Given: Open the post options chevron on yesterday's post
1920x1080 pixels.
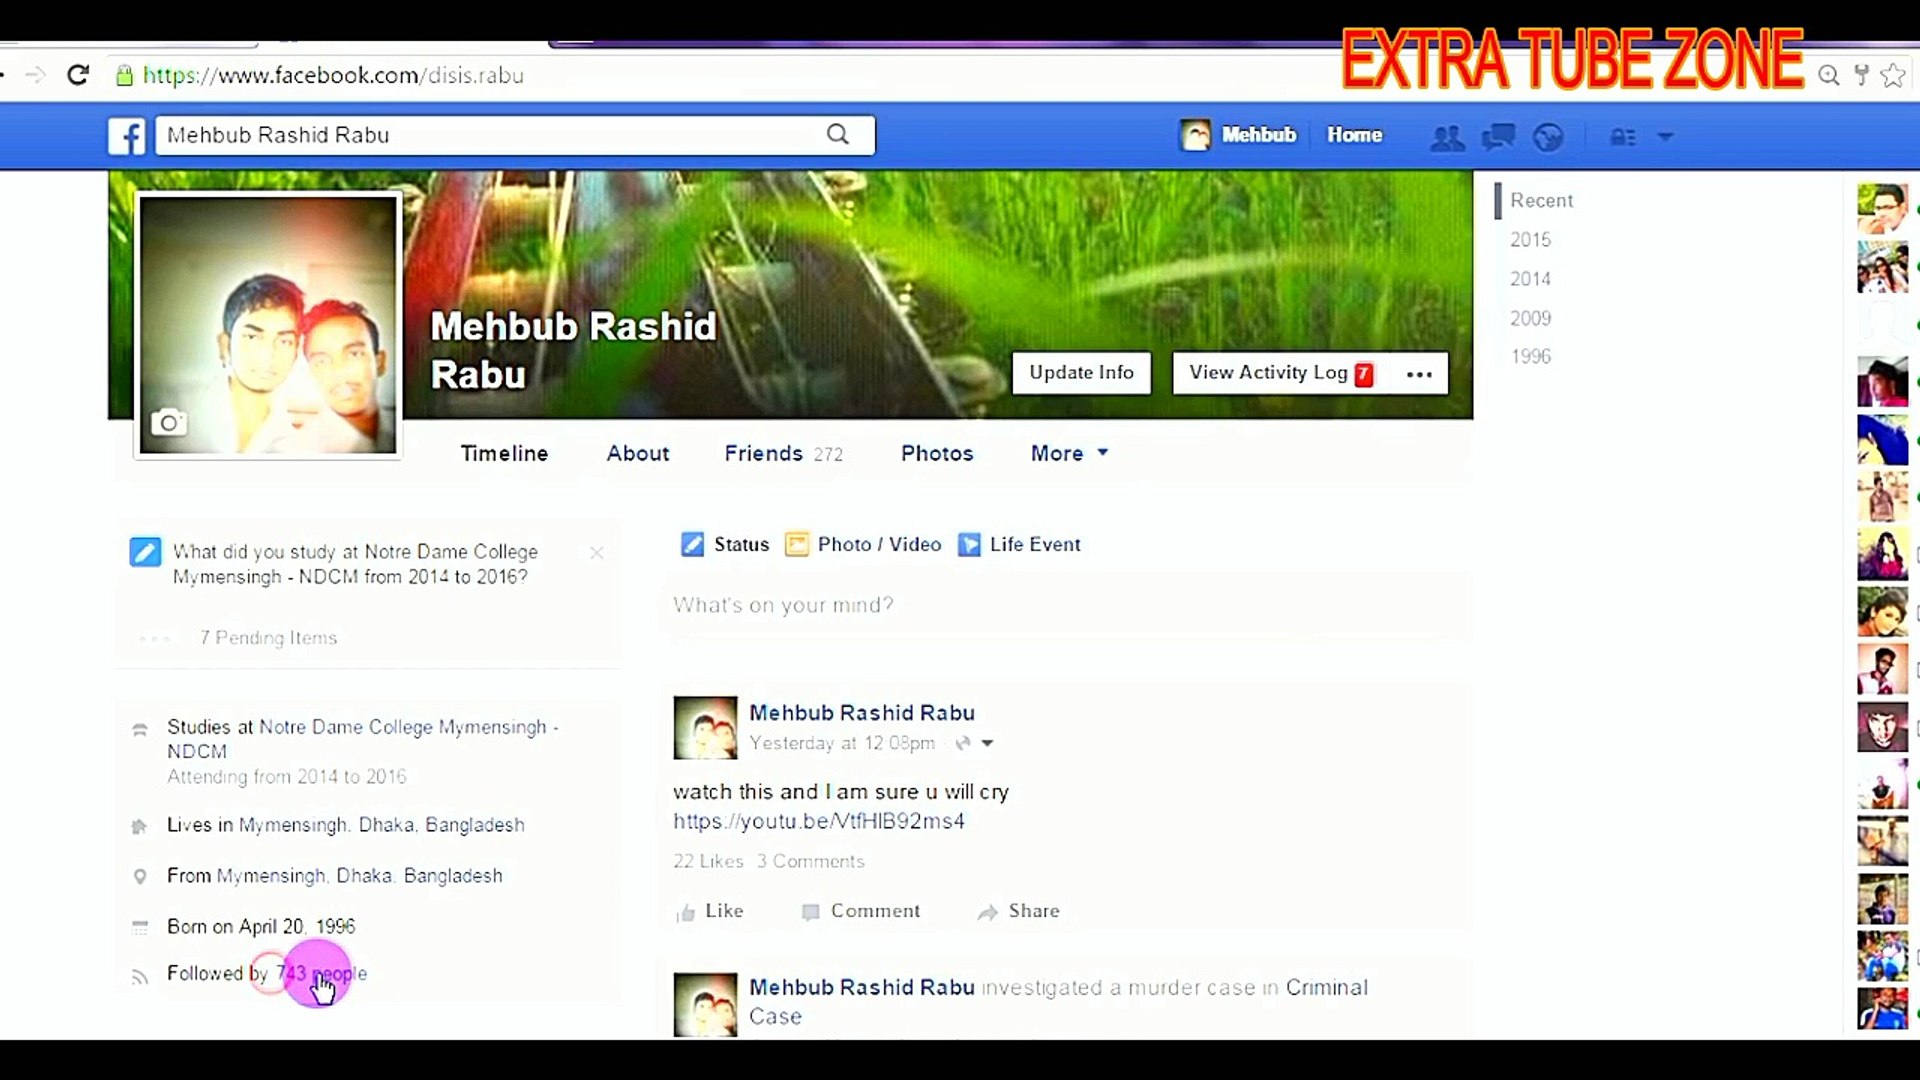Looking at the screenshot, I should click(x=988, y=743).
